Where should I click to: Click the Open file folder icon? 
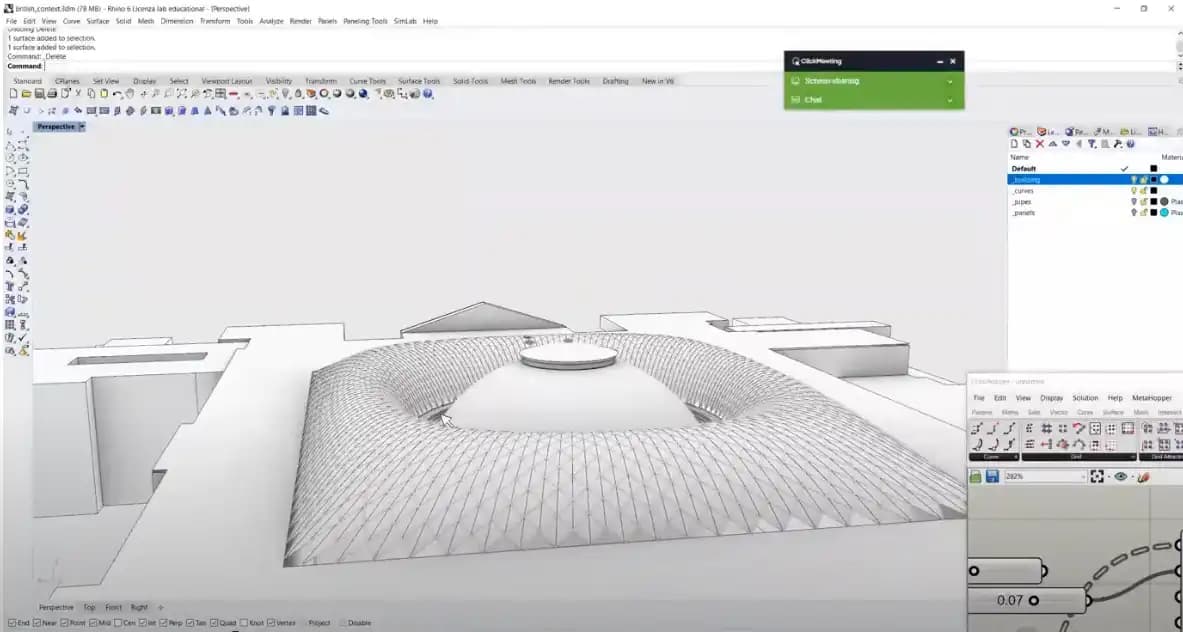click(26, 94)
